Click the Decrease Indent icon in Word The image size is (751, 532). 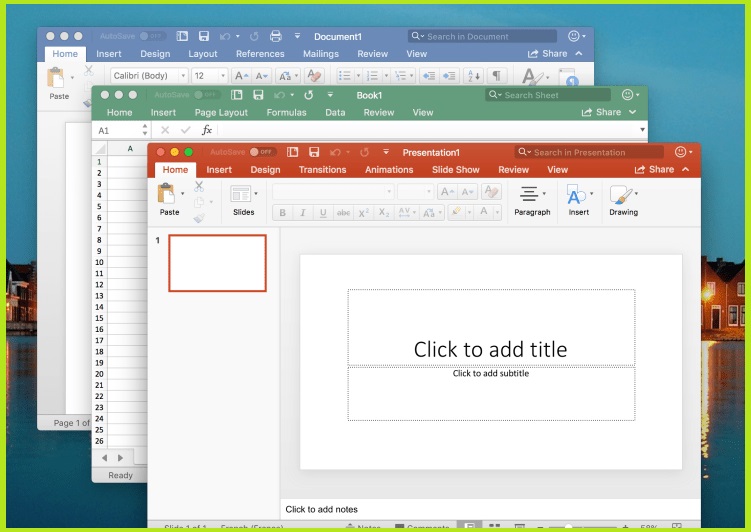coord(429,76)
